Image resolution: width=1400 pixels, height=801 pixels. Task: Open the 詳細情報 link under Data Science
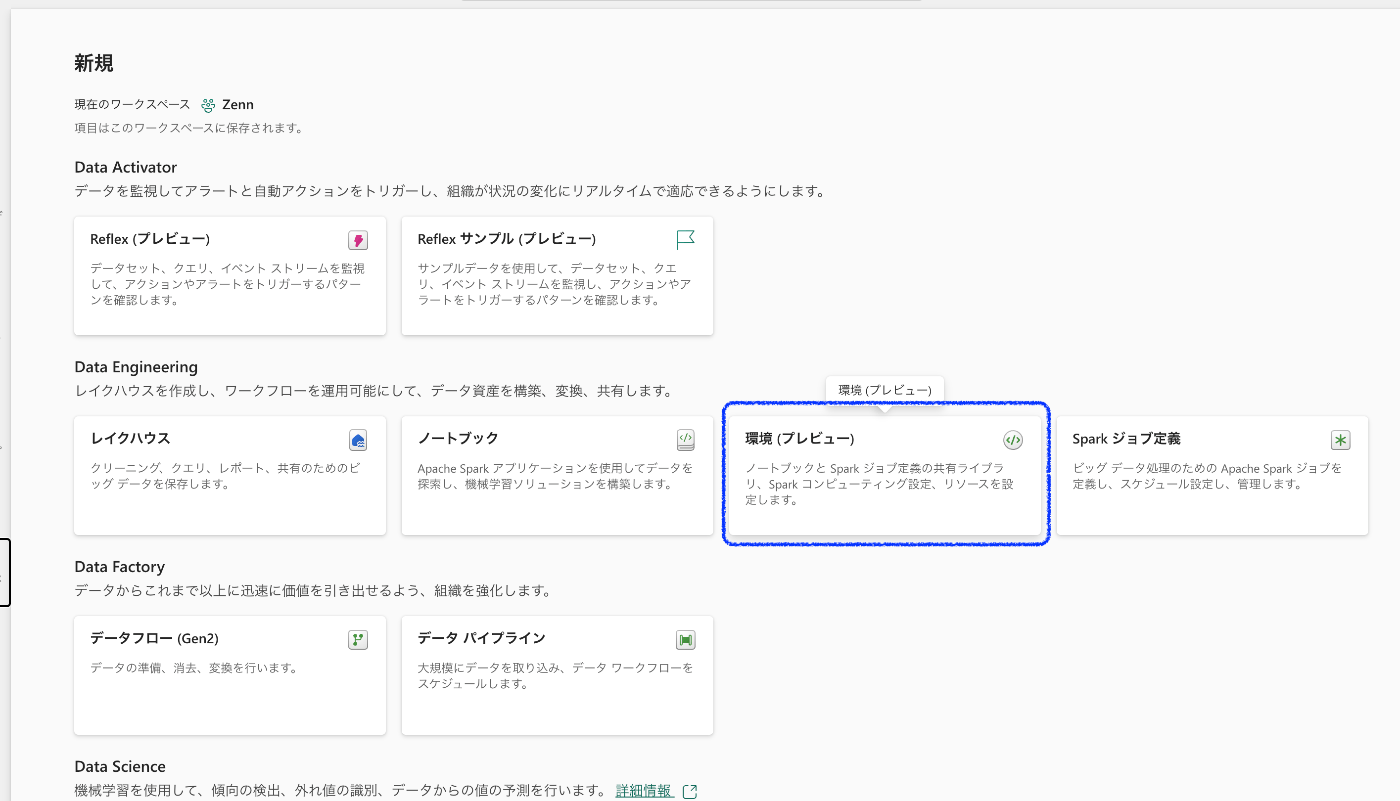(x=644, y=791)
